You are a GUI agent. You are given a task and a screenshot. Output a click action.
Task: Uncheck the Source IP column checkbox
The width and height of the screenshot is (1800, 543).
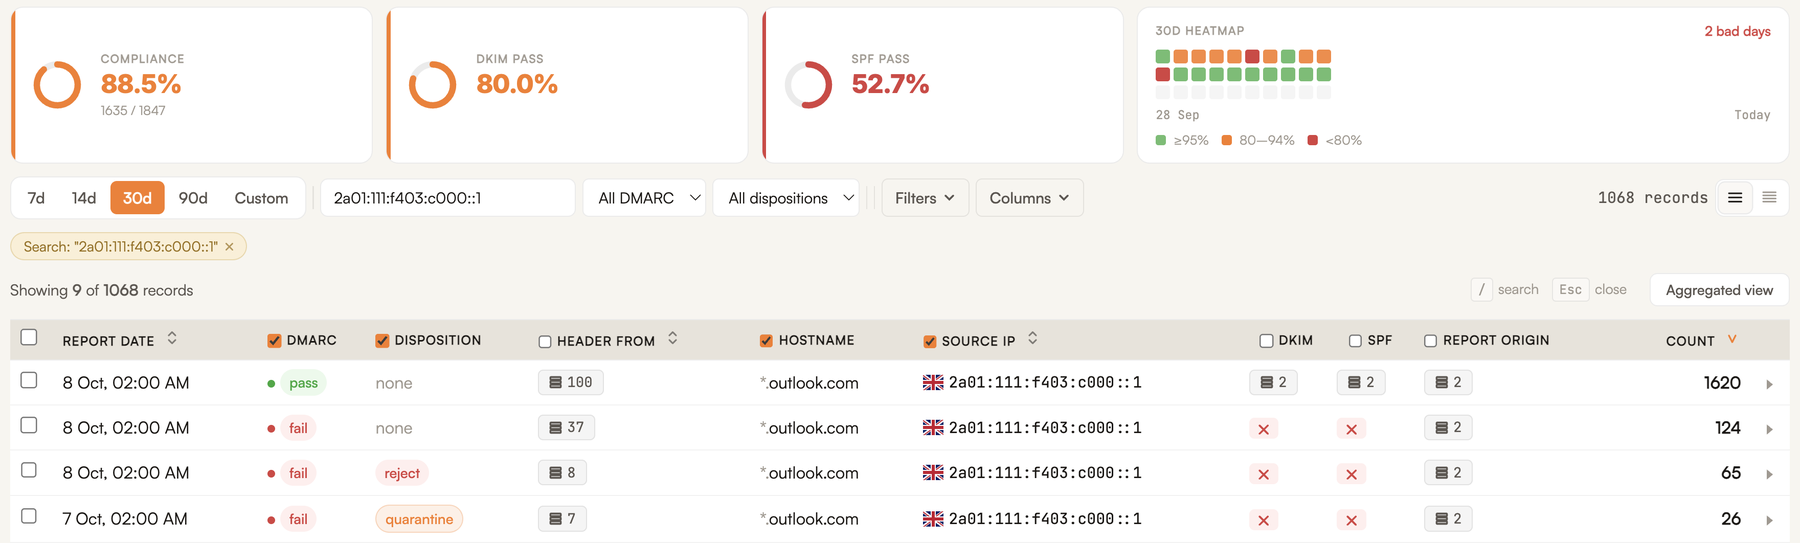[x=930, y=342]
